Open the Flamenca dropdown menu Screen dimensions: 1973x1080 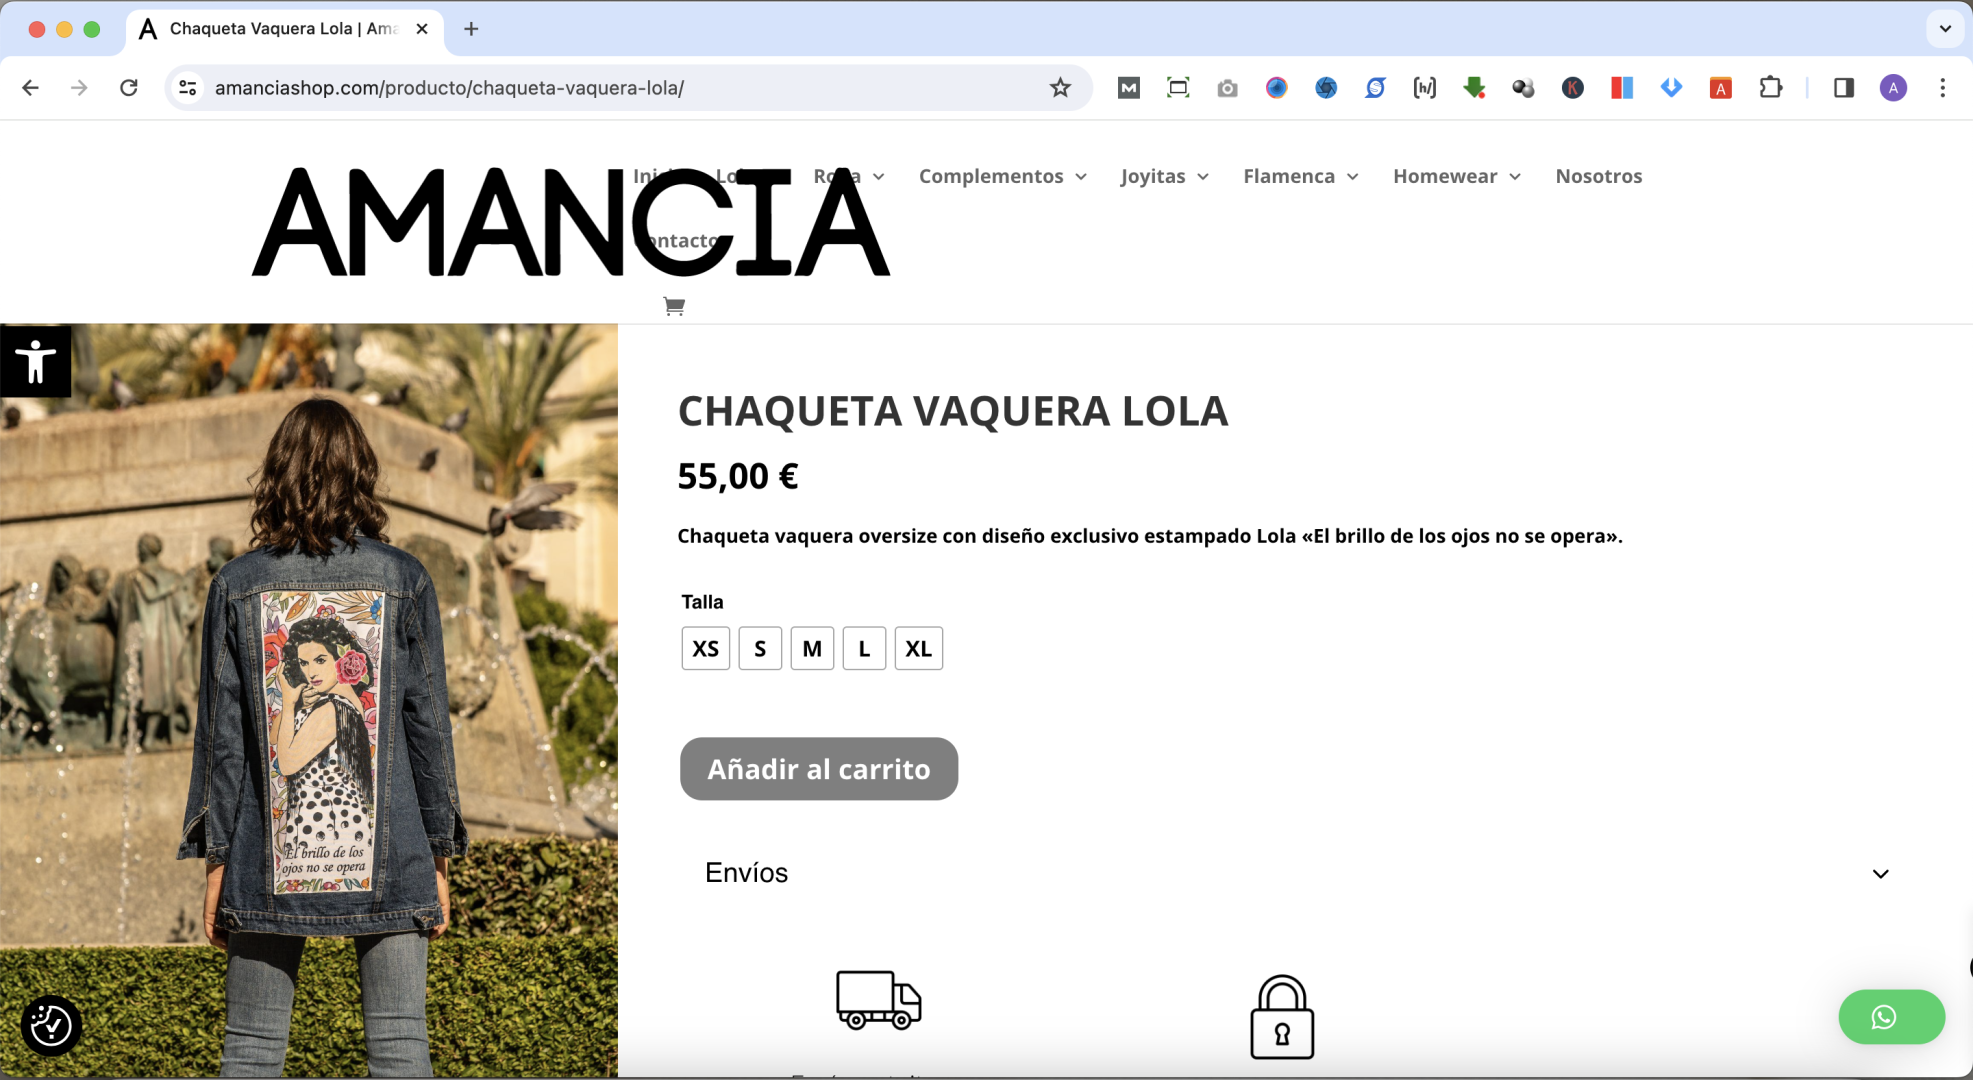(1301, 176)
